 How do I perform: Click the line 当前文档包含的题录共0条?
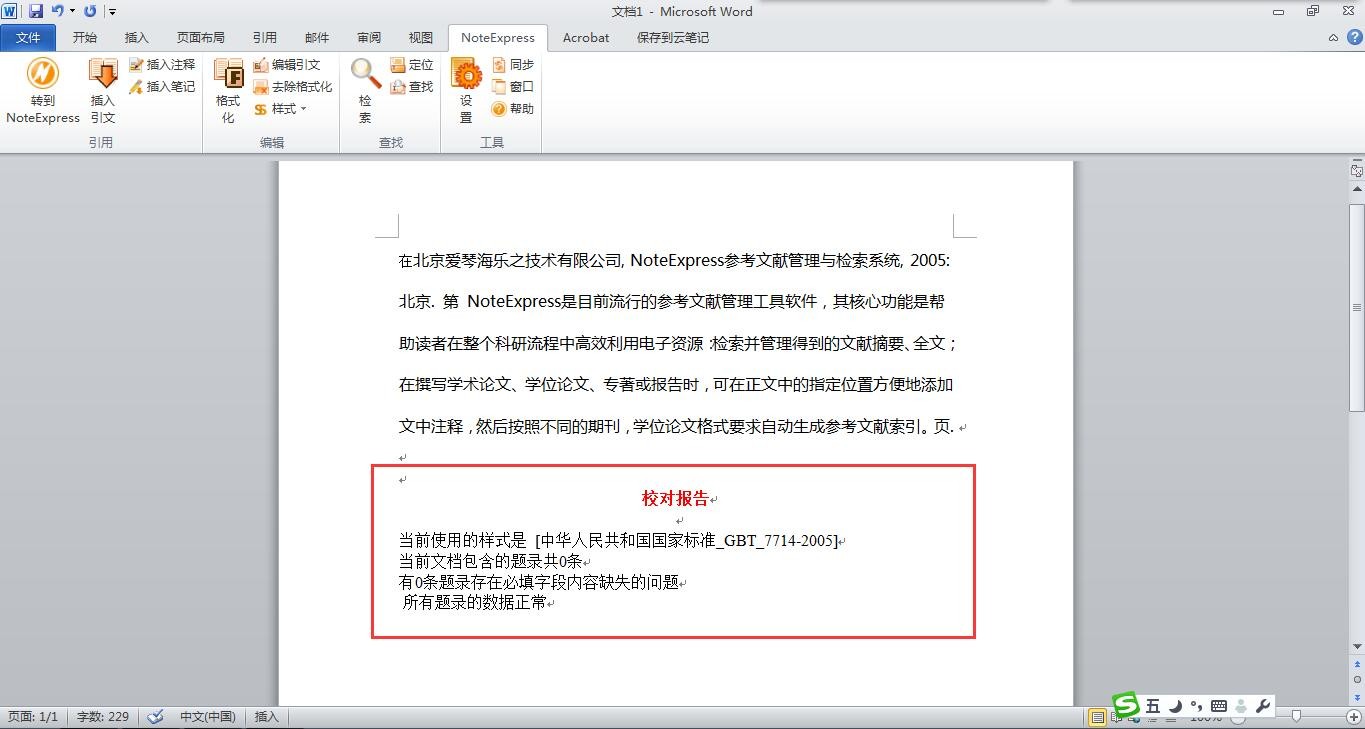pos(490,561)
